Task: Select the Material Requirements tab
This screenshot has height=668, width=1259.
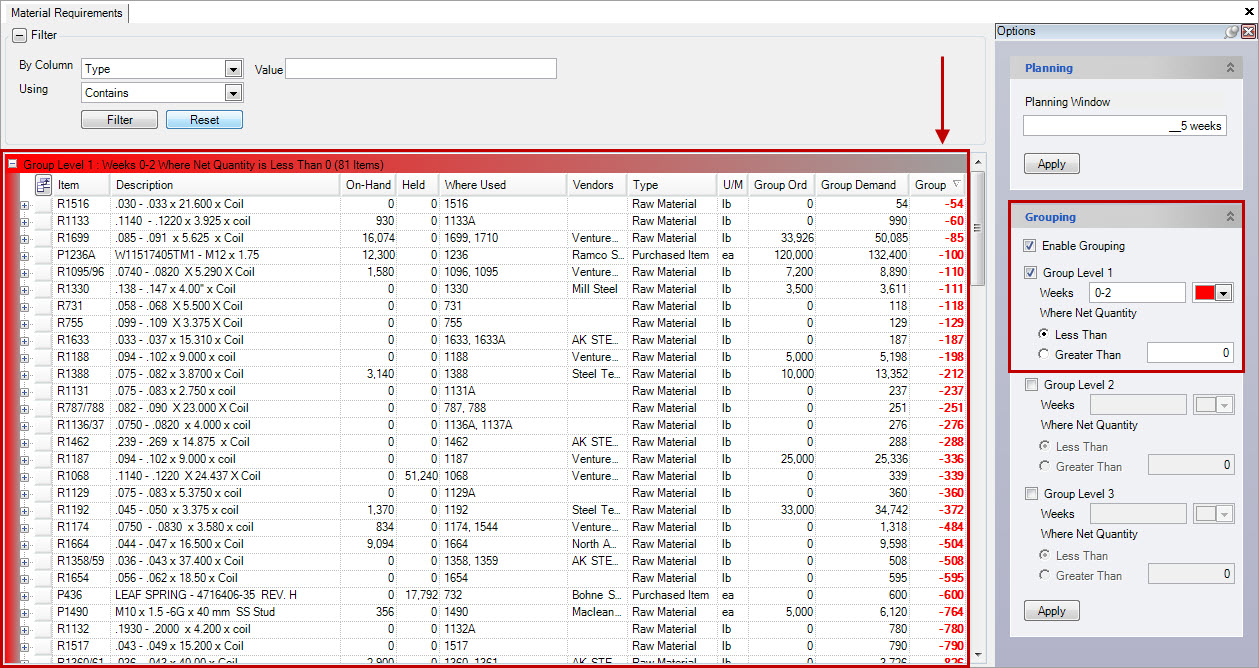Action: (x=66, y=13)
